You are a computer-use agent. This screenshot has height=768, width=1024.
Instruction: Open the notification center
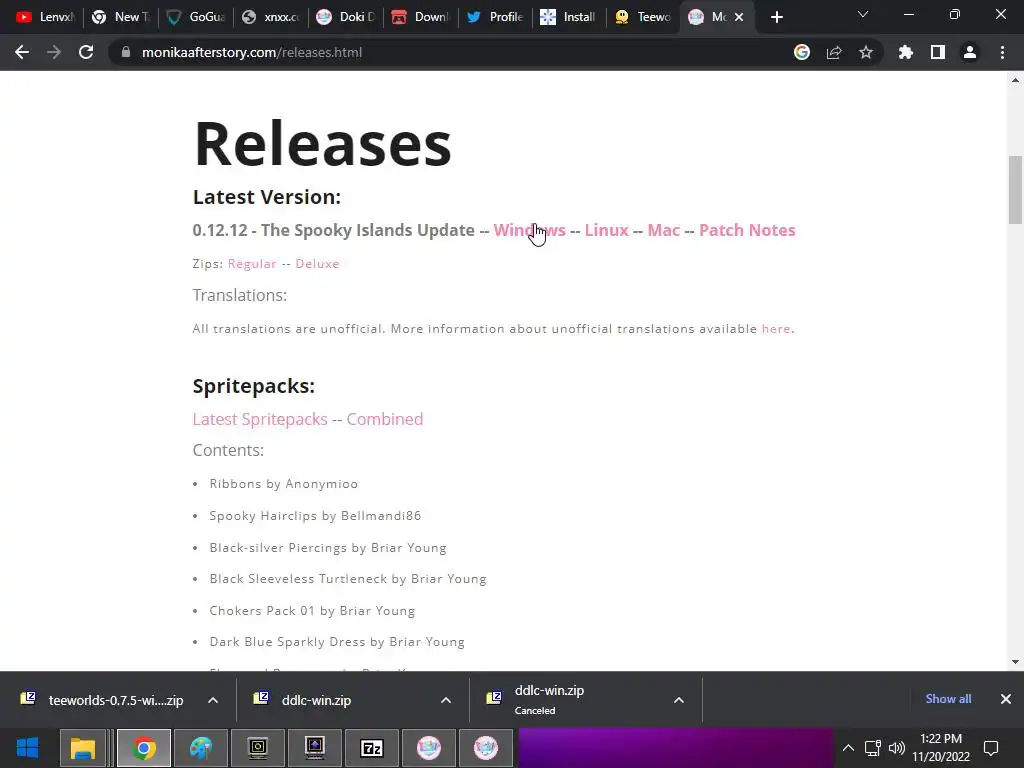[991, 748]
